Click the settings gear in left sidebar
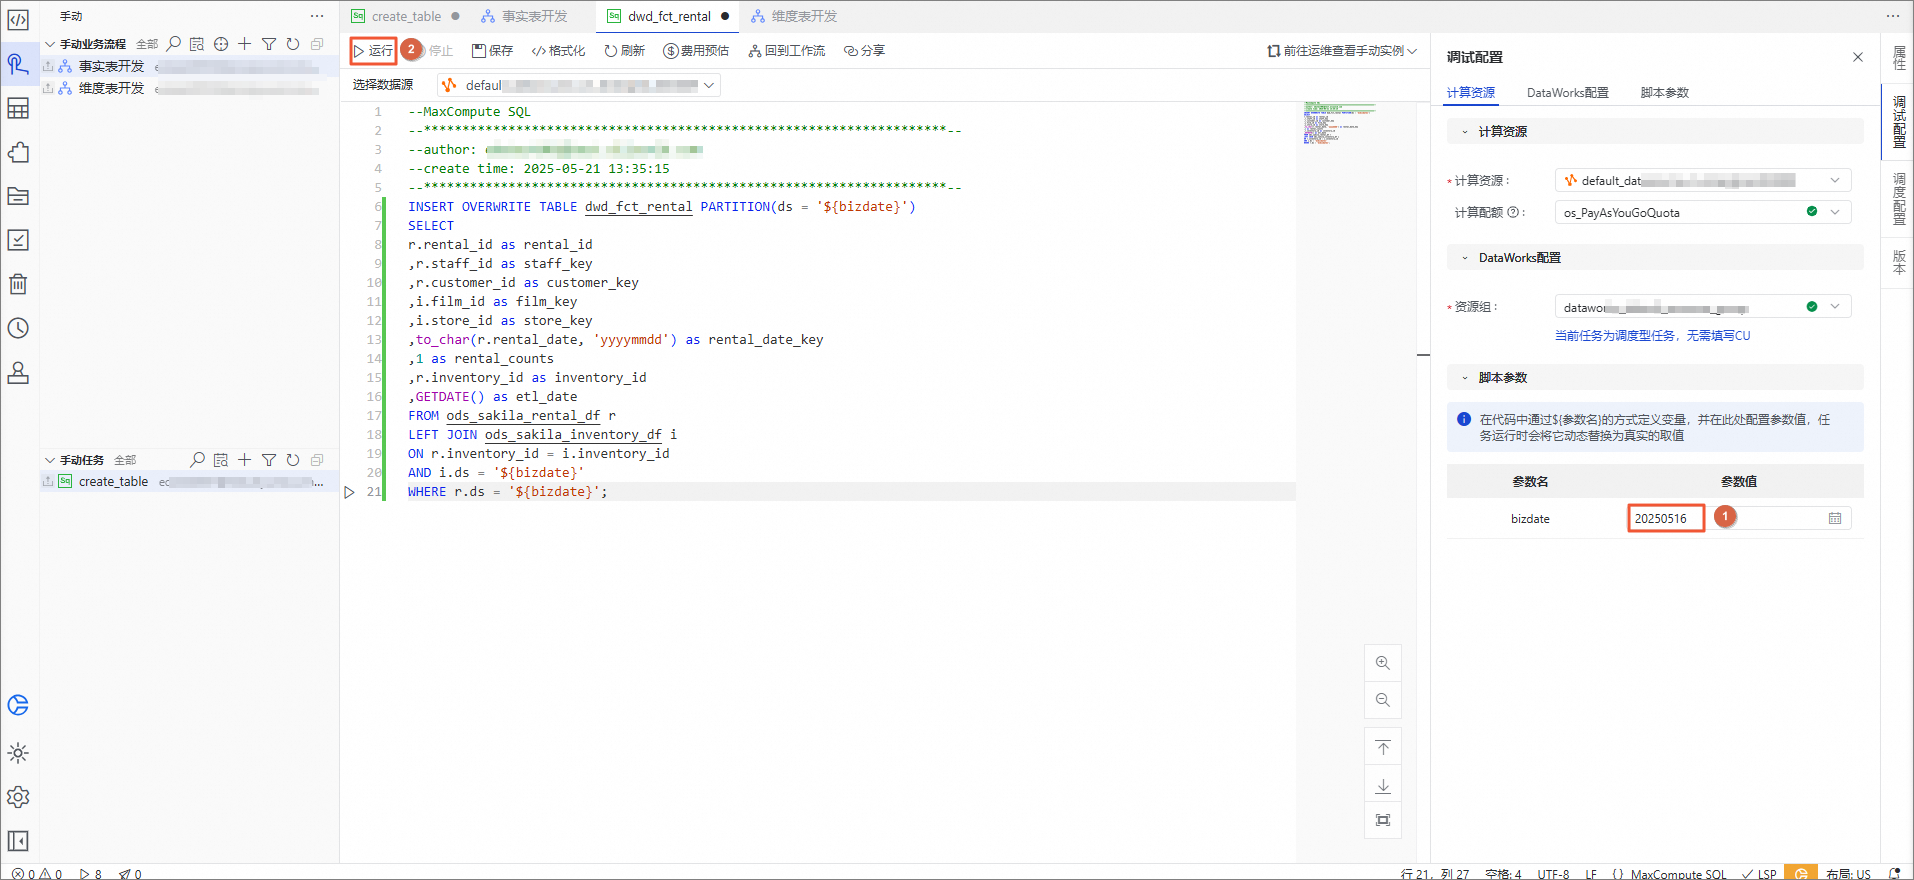This screenshot has height=880, width=1914. coord(18,797)
